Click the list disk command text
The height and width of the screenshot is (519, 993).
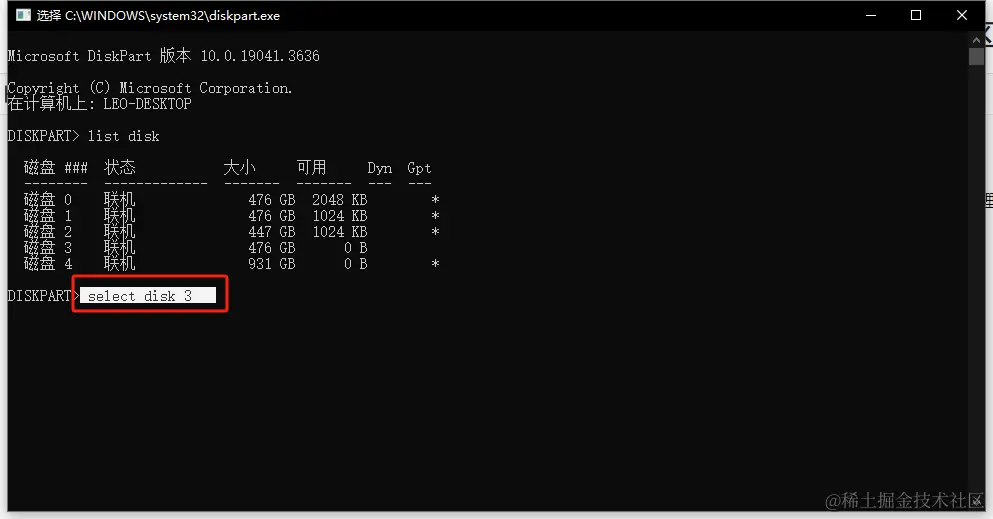tap(123, 136)
